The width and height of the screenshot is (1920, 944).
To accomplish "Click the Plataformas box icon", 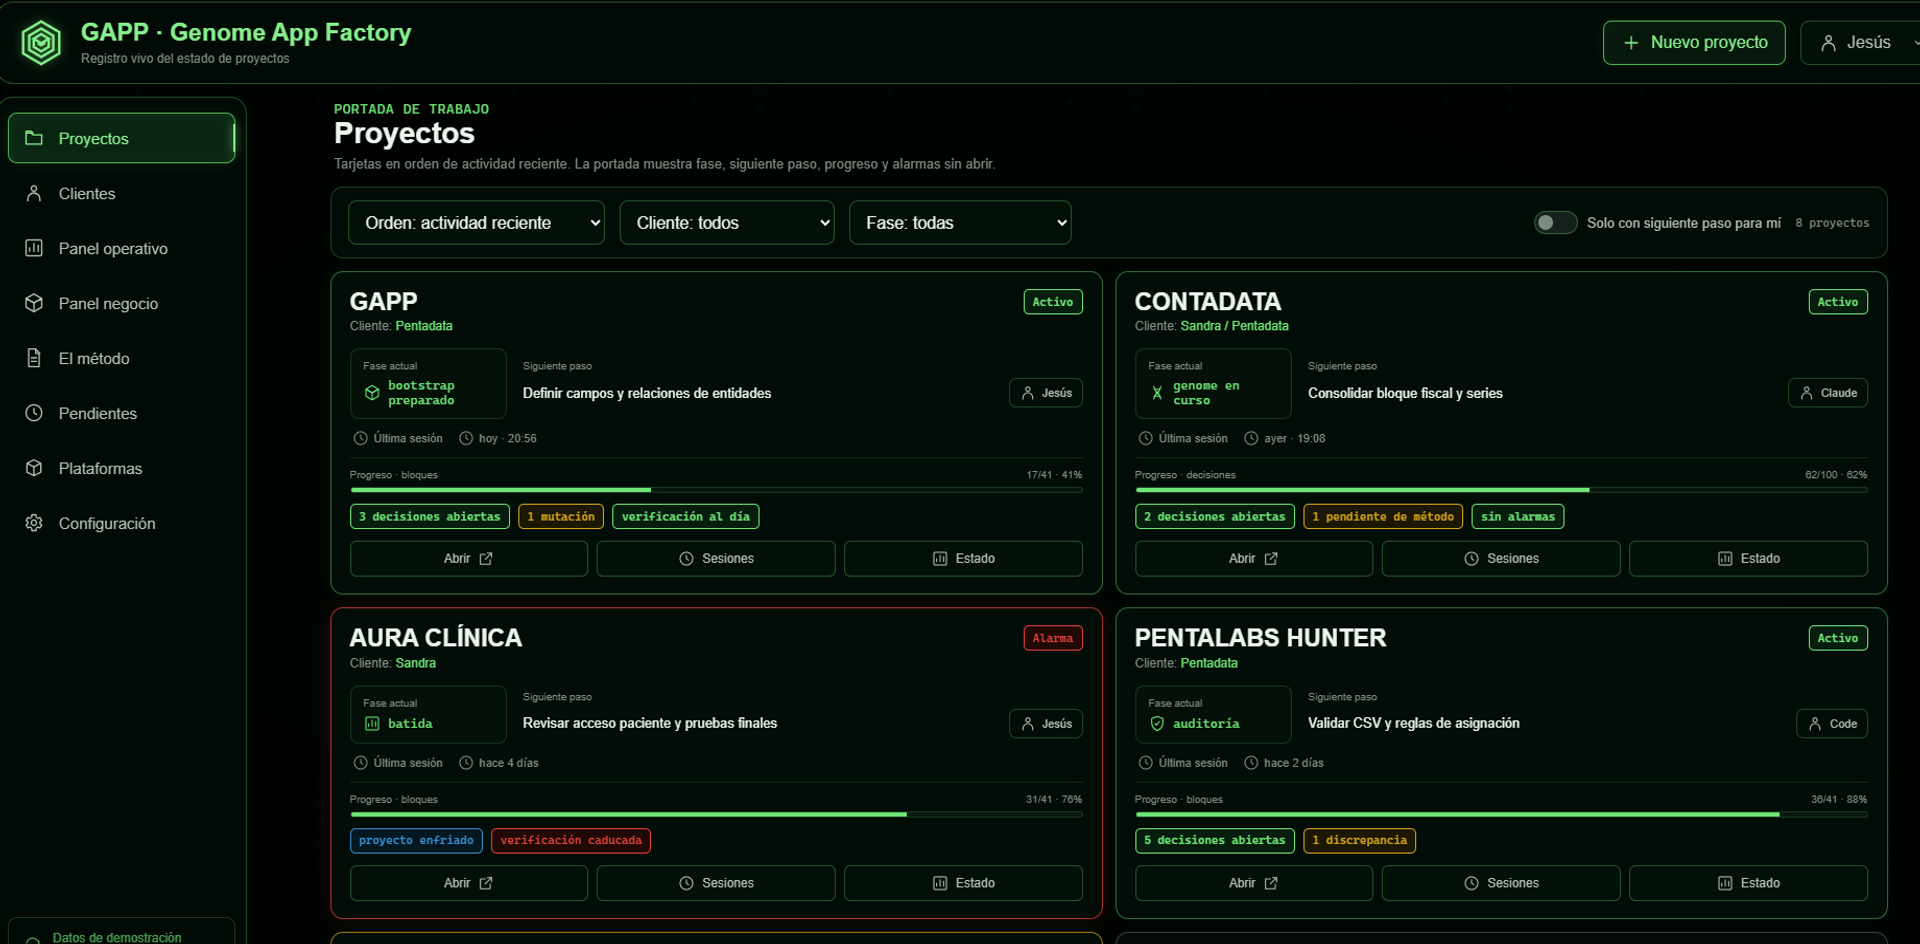I will tap(34, 468).
